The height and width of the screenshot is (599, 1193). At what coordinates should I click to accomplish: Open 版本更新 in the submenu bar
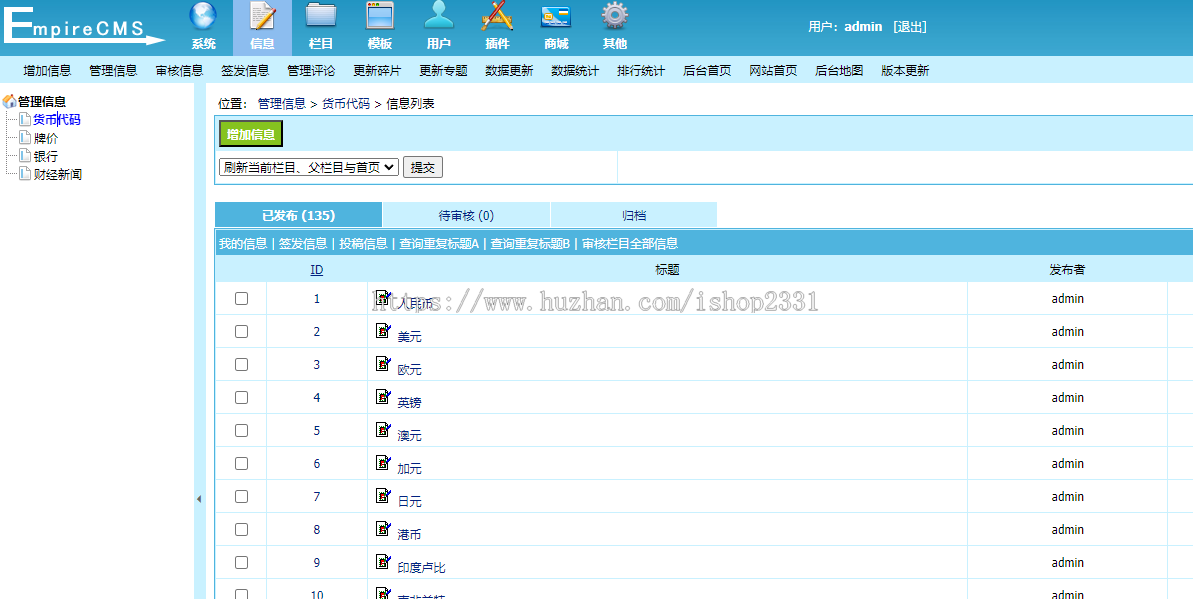(905, 70)
